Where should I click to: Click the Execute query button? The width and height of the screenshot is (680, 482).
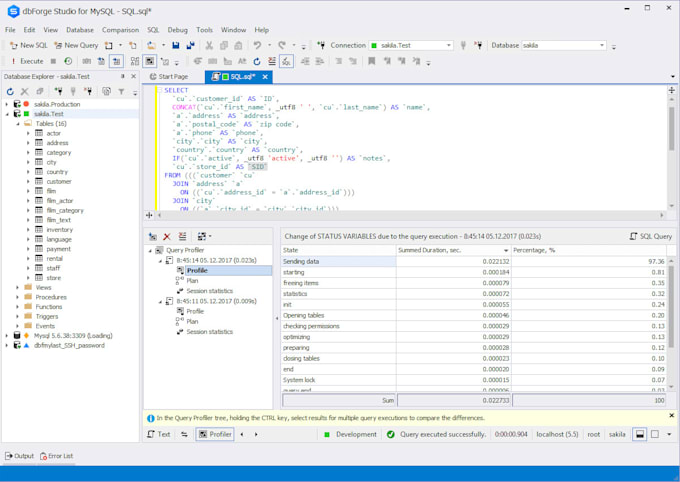coord(27,61)
